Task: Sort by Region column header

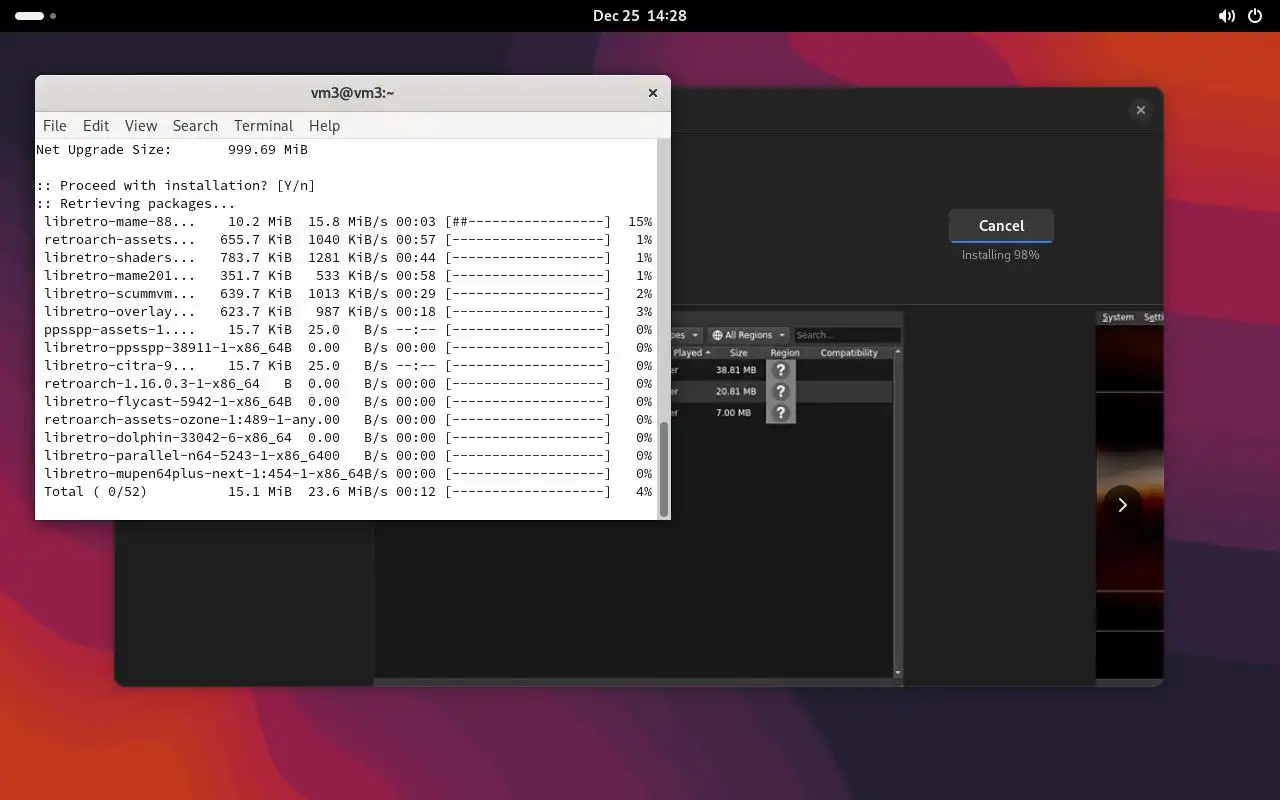Action: coord(785,352)
